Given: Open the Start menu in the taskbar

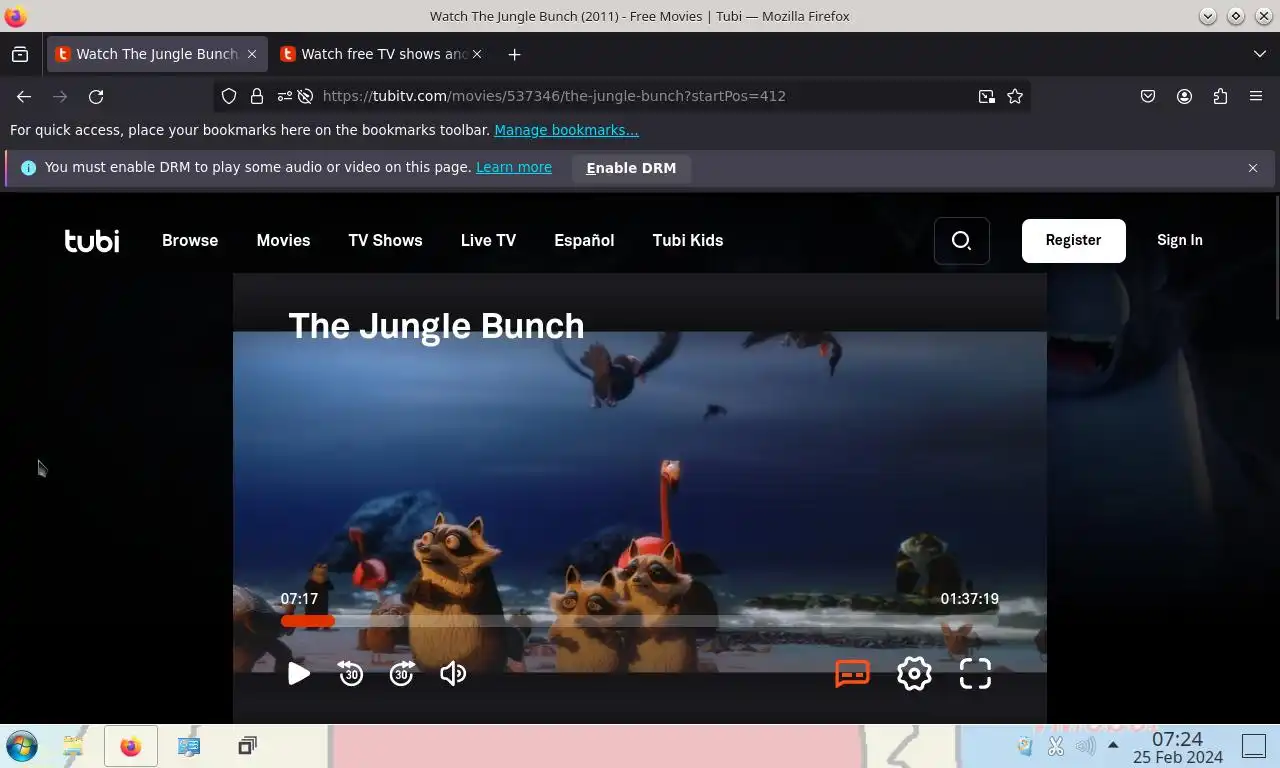Looking at the screenshot, I should point(21,746).
